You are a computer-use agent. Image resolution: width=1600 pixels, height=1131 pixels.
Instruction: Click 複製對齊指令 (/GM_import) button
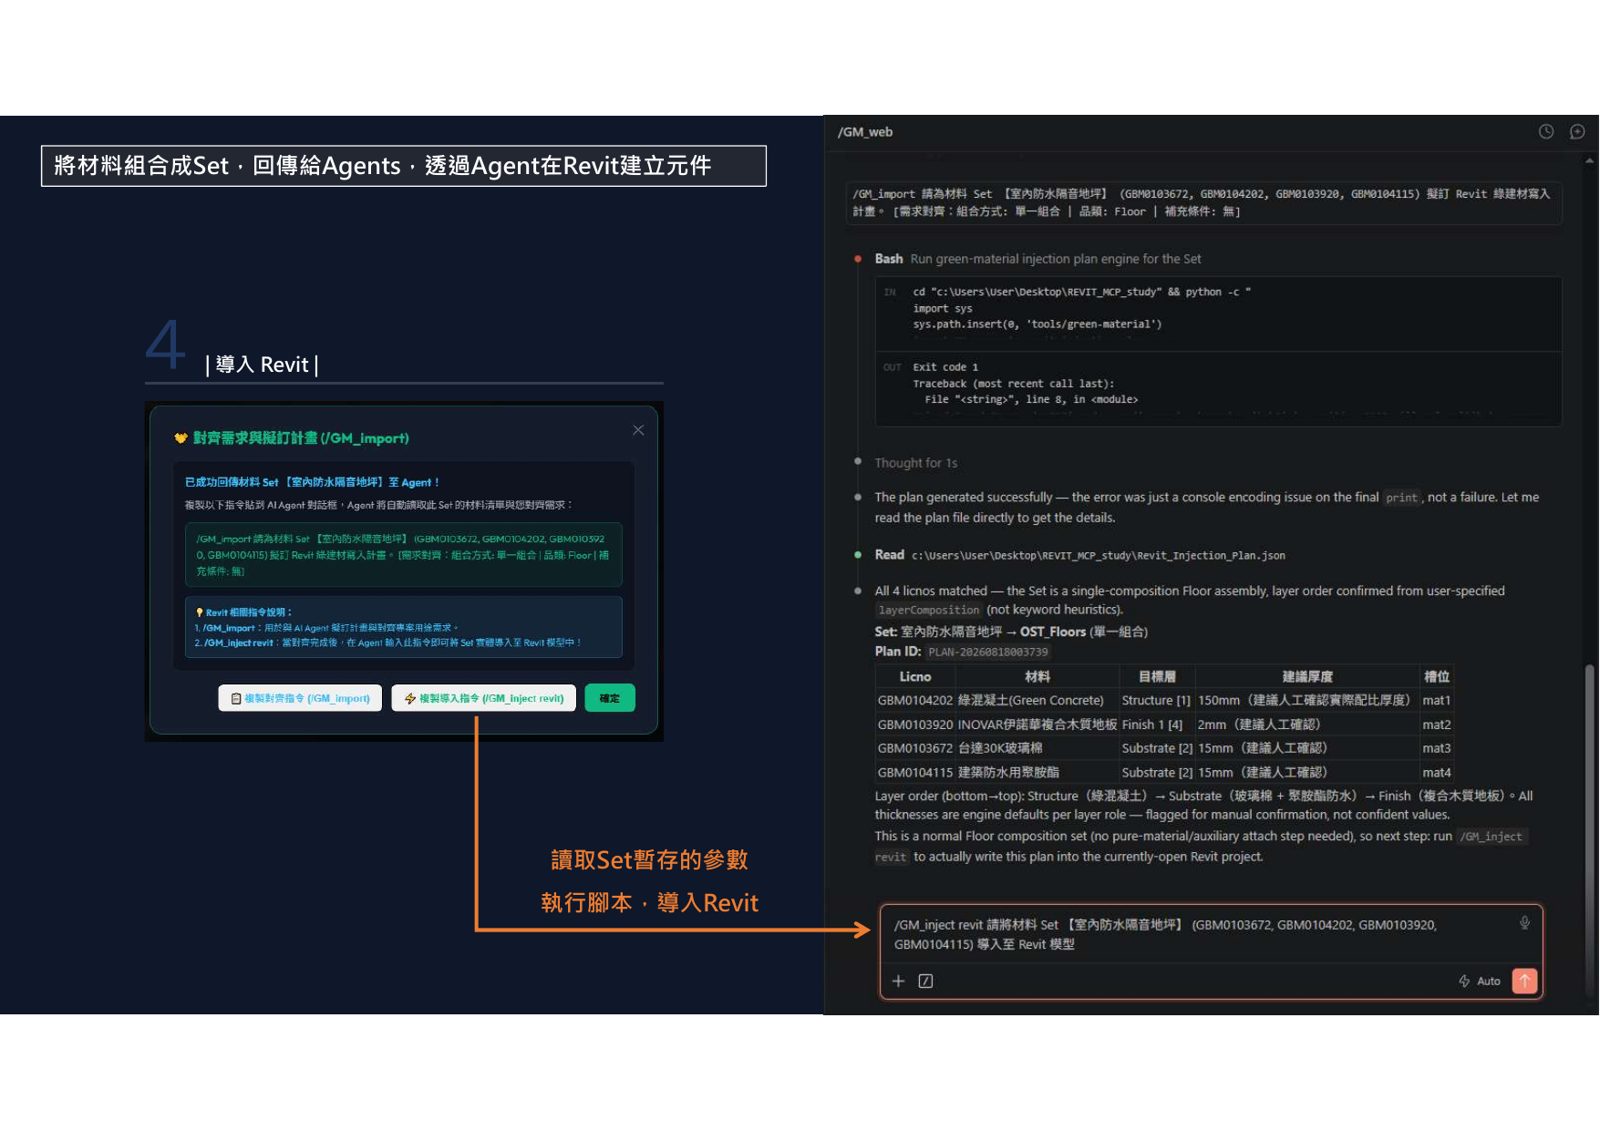point(300,698)
